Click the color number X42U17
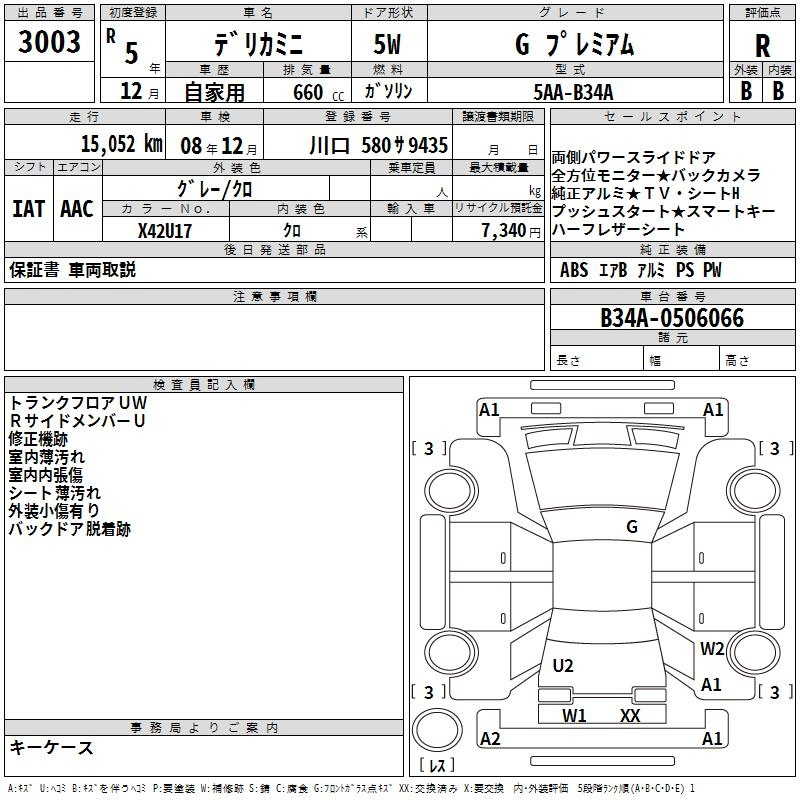This screenshot has height=800, width=800. [x=164, y=229]
